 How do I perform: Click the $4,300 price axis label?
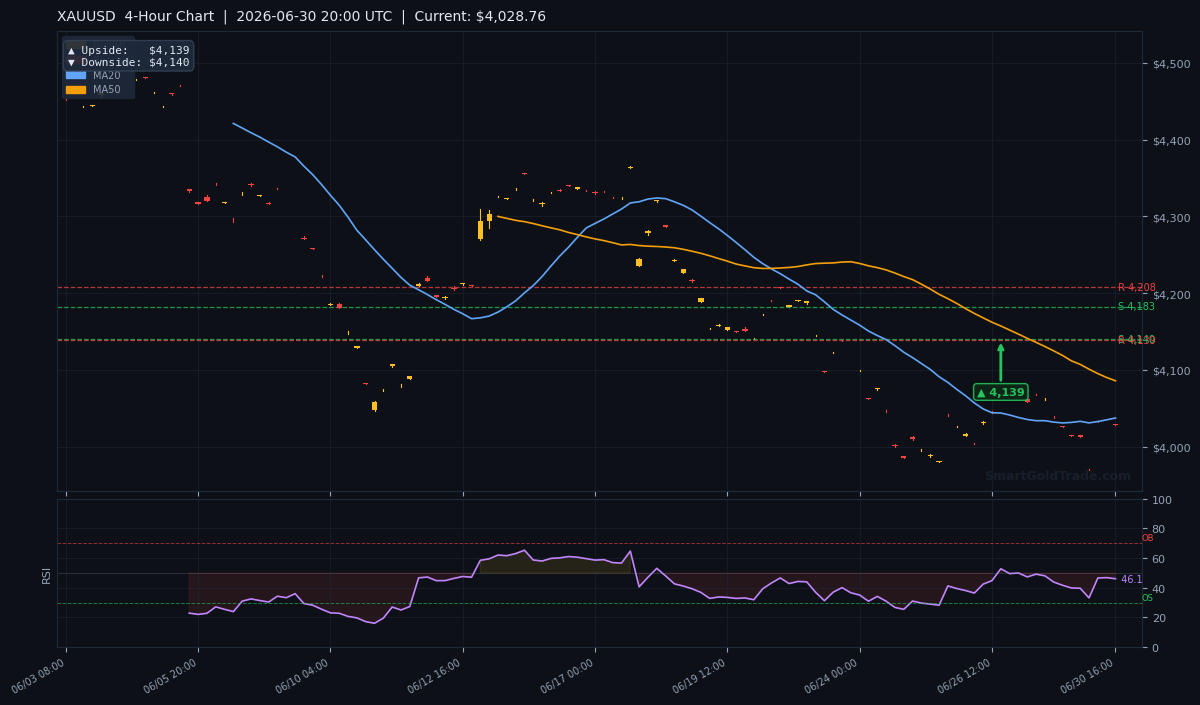tap(1171, 218)
